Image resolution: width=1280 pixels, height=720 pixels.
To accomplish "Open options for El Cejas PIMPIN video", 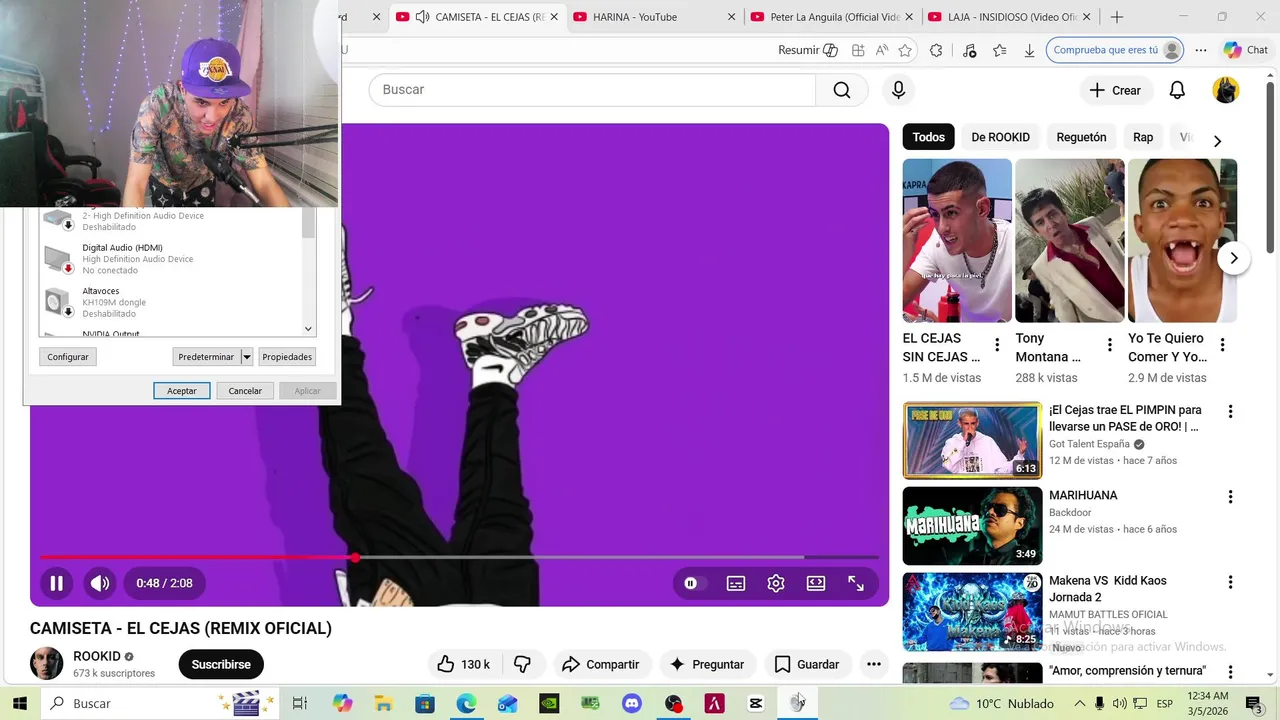I will click(x=1230, y=411).
